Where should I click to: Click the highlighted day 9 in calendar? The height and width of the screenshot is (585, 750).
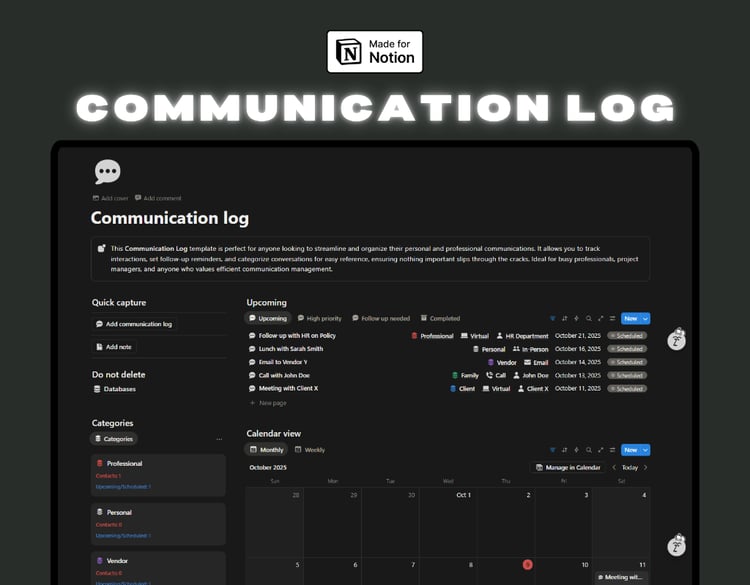click(528, 565)
